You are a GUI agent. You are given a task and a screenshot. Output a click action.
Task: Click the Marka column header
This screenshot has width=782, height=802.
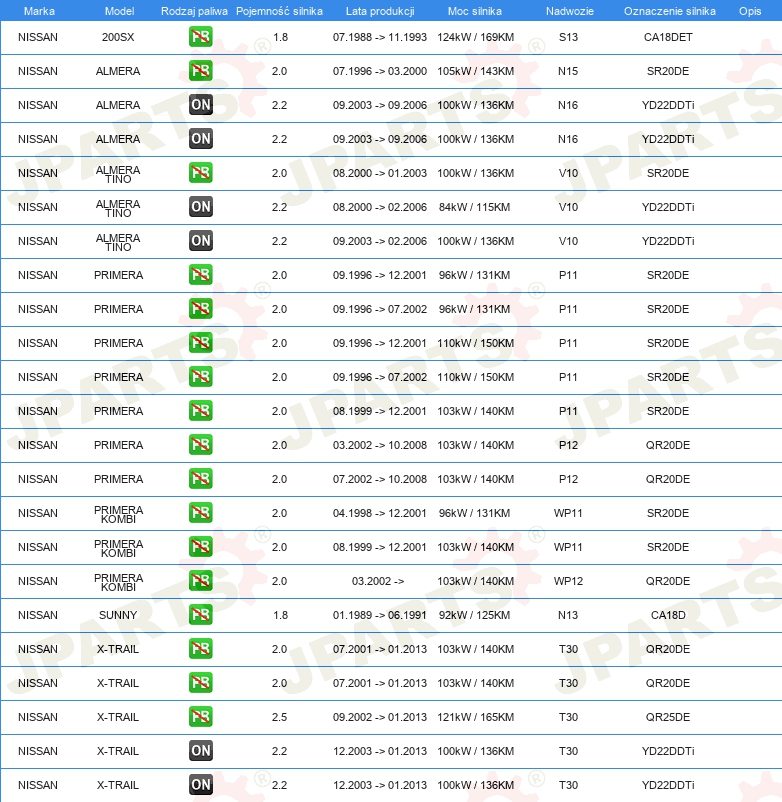tap(39, 11)
